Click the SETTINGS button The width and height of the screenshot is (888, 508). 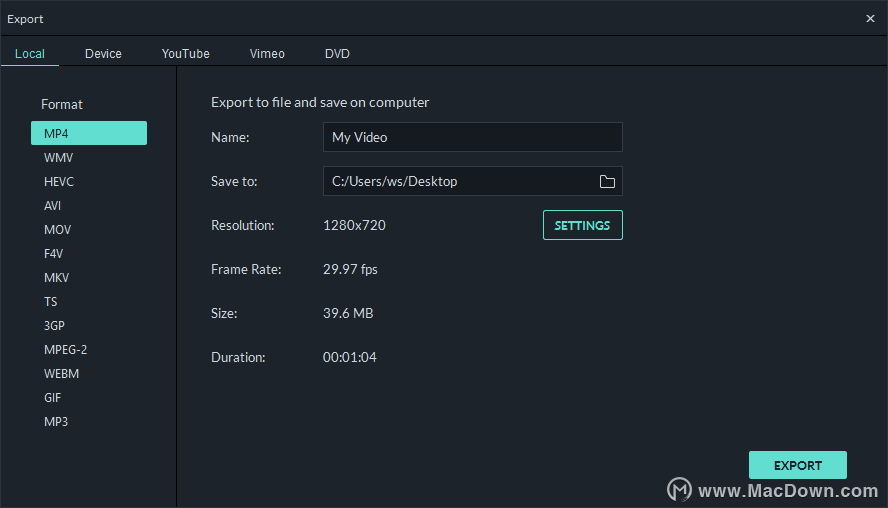tap(582, 225)
